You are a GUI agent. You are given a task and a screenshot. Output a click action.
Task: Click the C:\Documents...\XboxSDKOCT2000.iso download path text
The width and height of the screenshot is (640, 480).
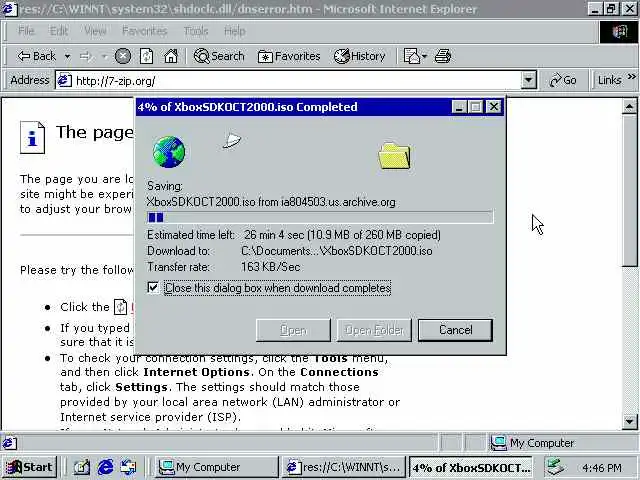[336, 251]
